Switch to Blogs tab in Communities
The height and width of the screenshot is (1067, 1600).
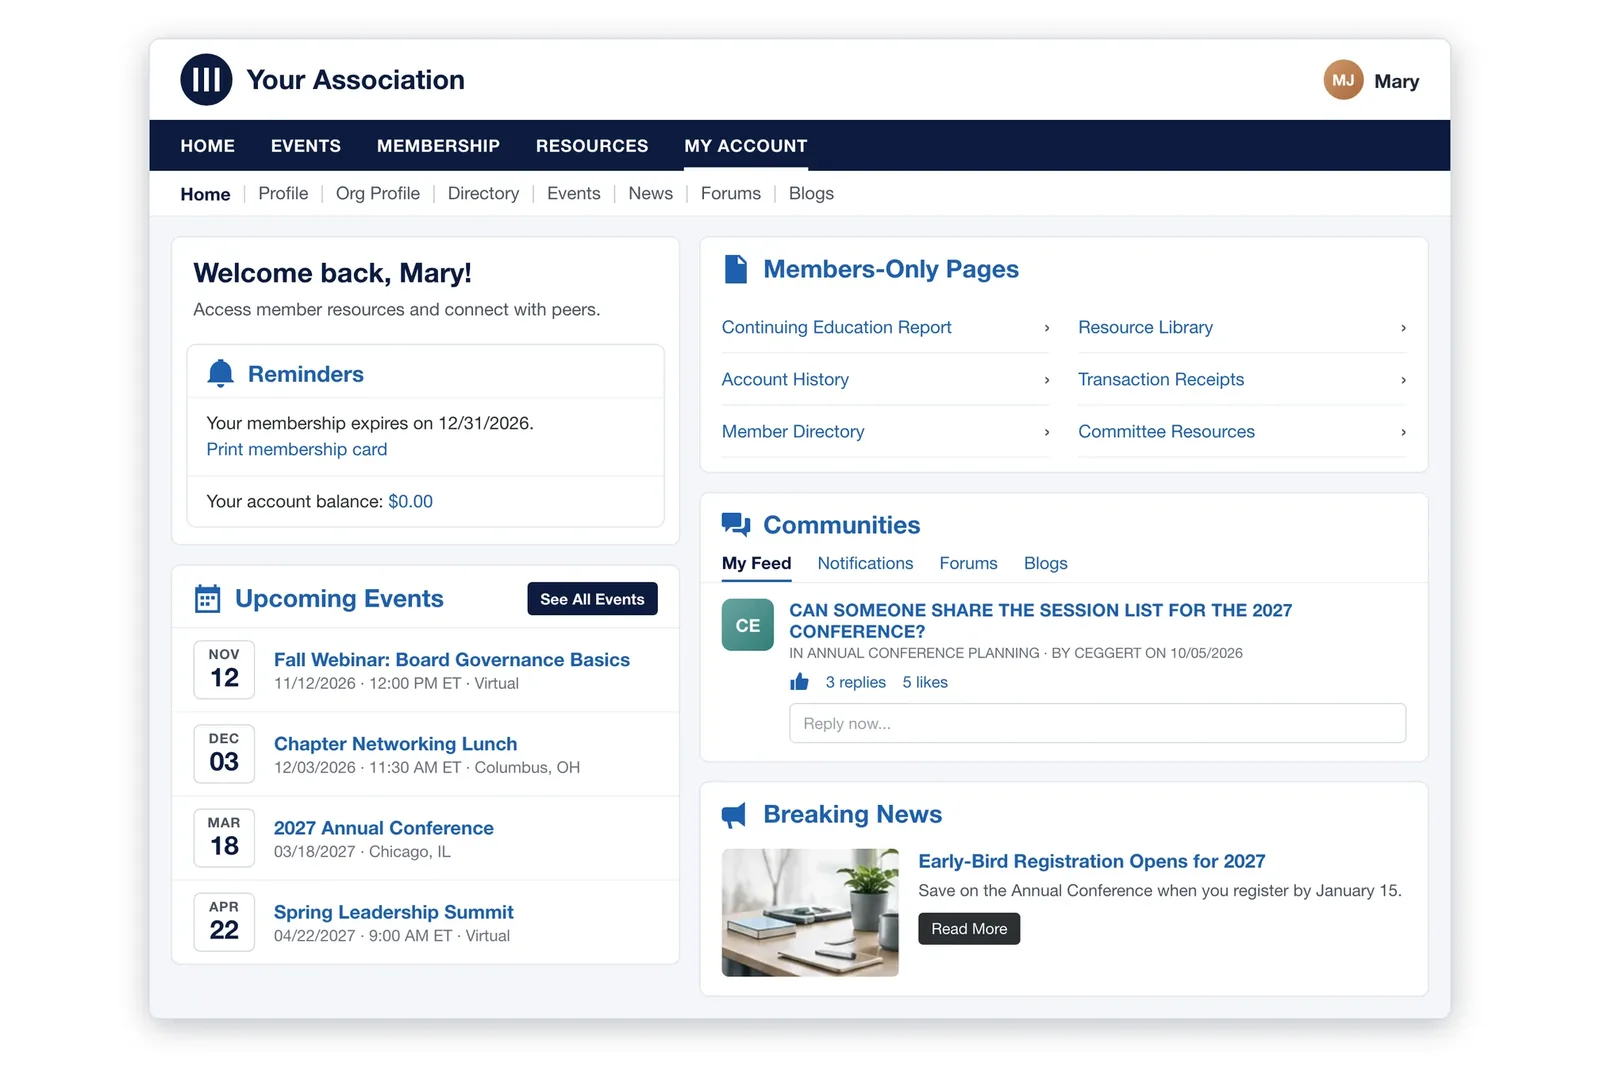(1045, 563)
